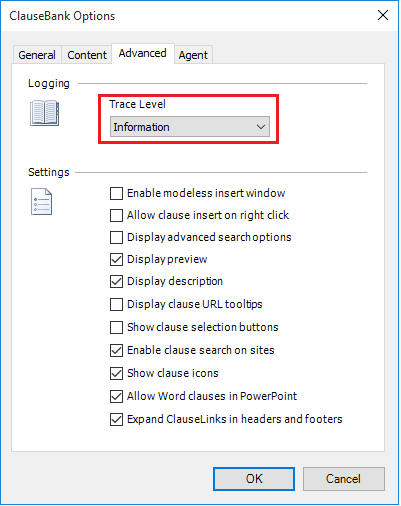Disable Enable clause search on sites

[116, 350]
